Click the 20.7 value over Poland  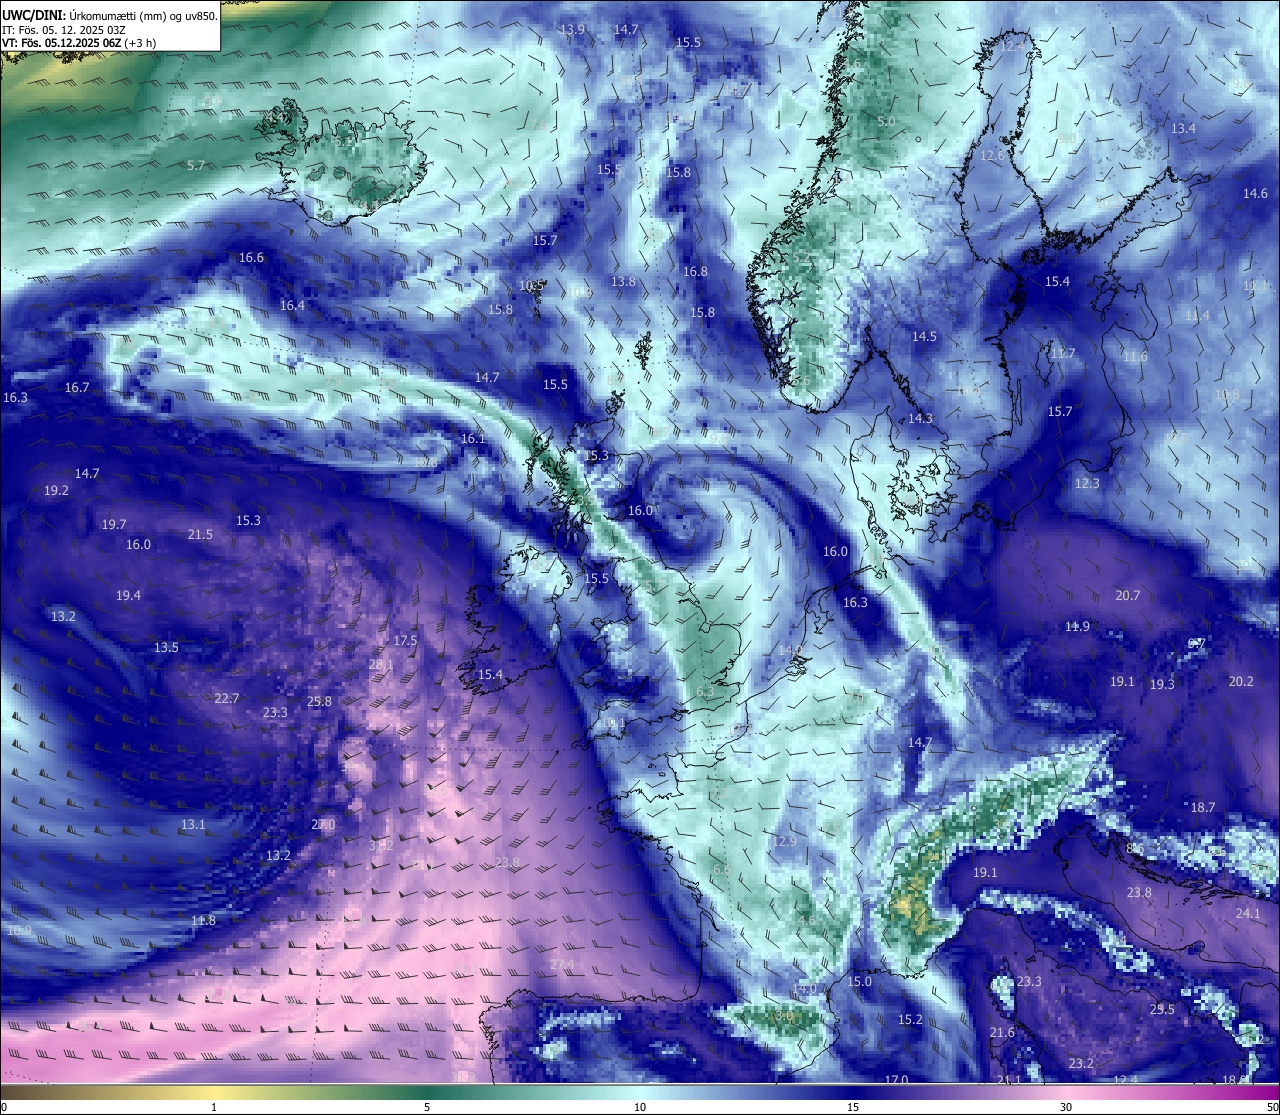coord(1128,596)
